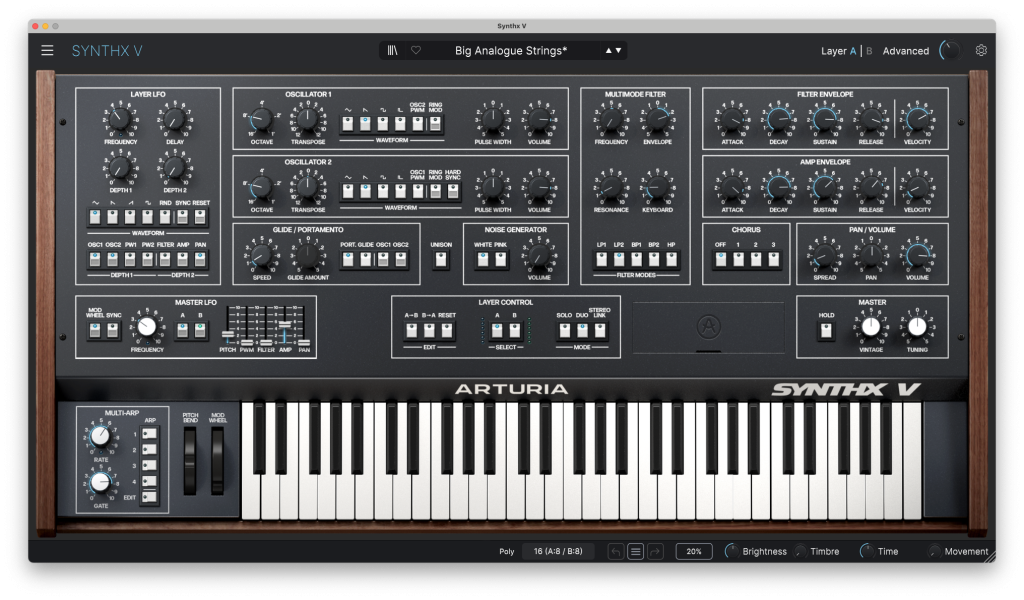
Task: Toggle the UNISON switch
Action: click(x=441, y=260)
